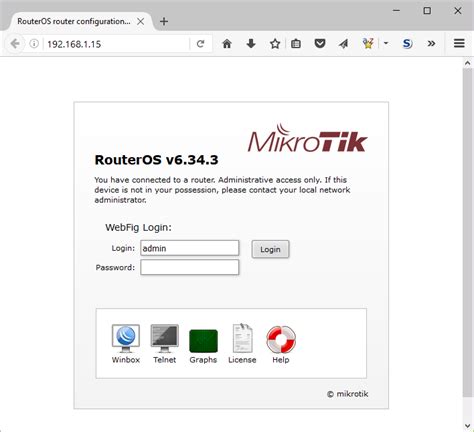Image resolution: width=474 pixels, height=432 pixels.
Task: Click the © mikrotik footer text
Action: pos(347,394)
